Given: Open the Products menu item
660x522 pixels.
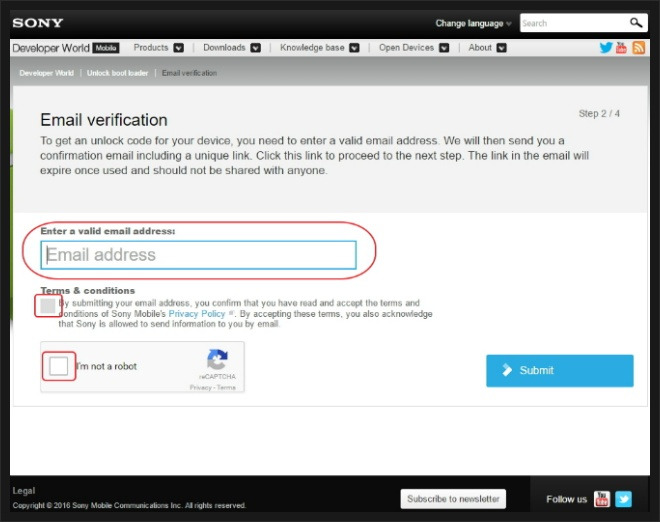Looking at the screenshot, I should tap(151, 48).
